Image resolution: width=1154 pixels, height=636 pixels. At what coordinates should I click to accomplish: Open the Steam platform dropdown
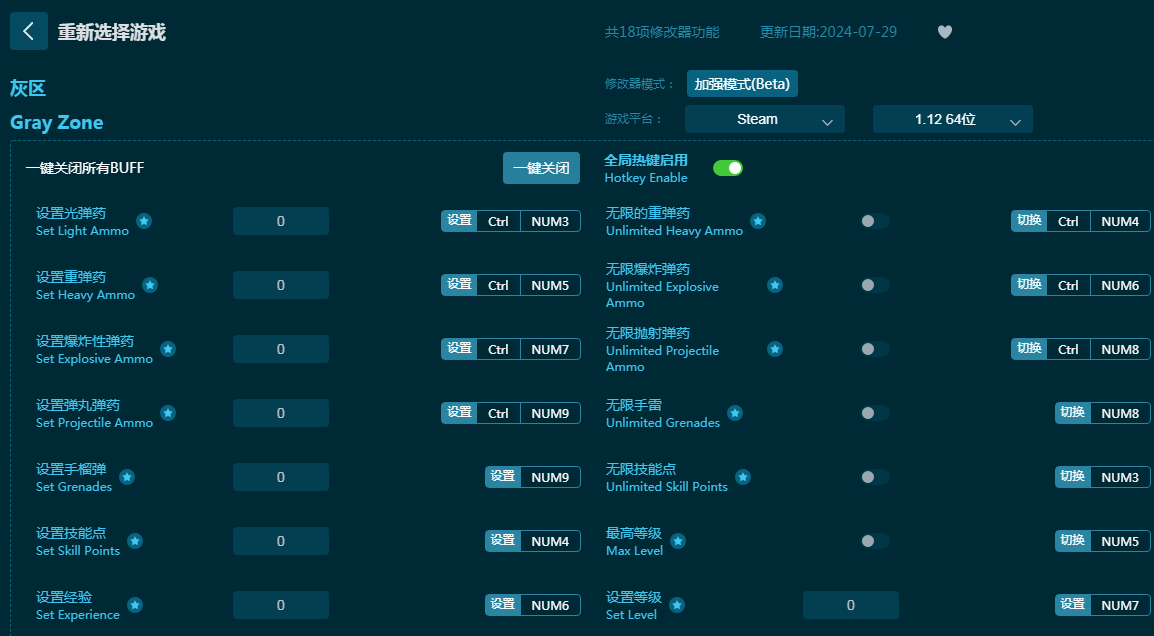click(x=765, y=119)
